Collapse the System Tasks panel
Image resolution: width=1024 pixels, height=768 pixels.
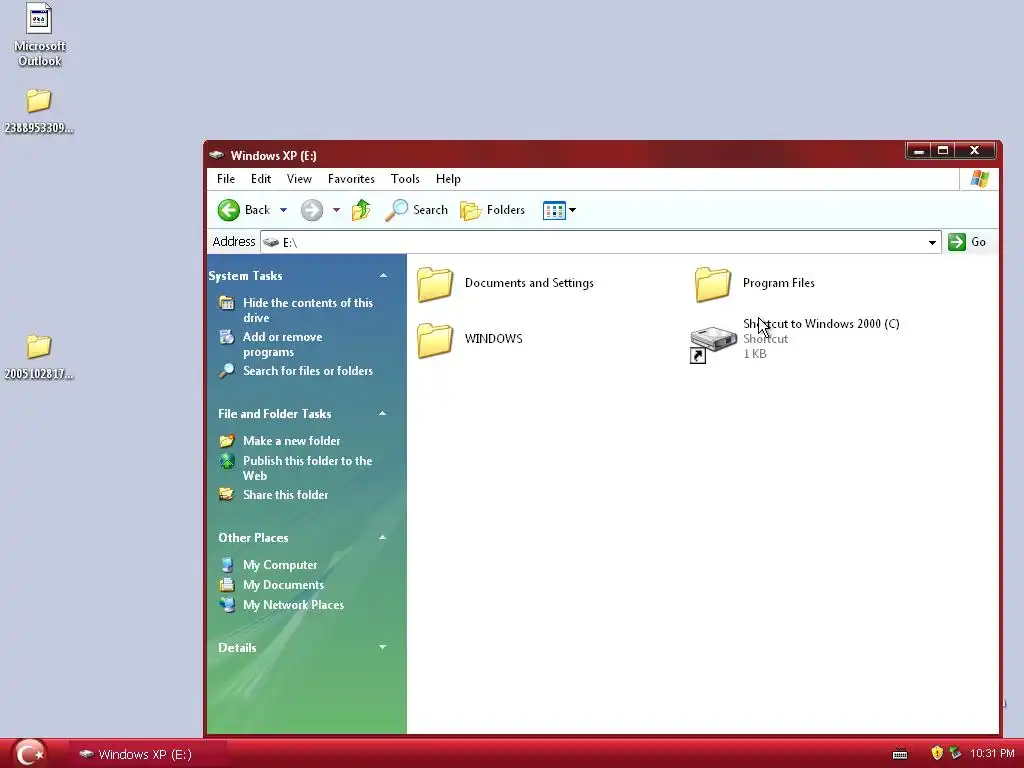pyautogui.click(x=383, y=276)
